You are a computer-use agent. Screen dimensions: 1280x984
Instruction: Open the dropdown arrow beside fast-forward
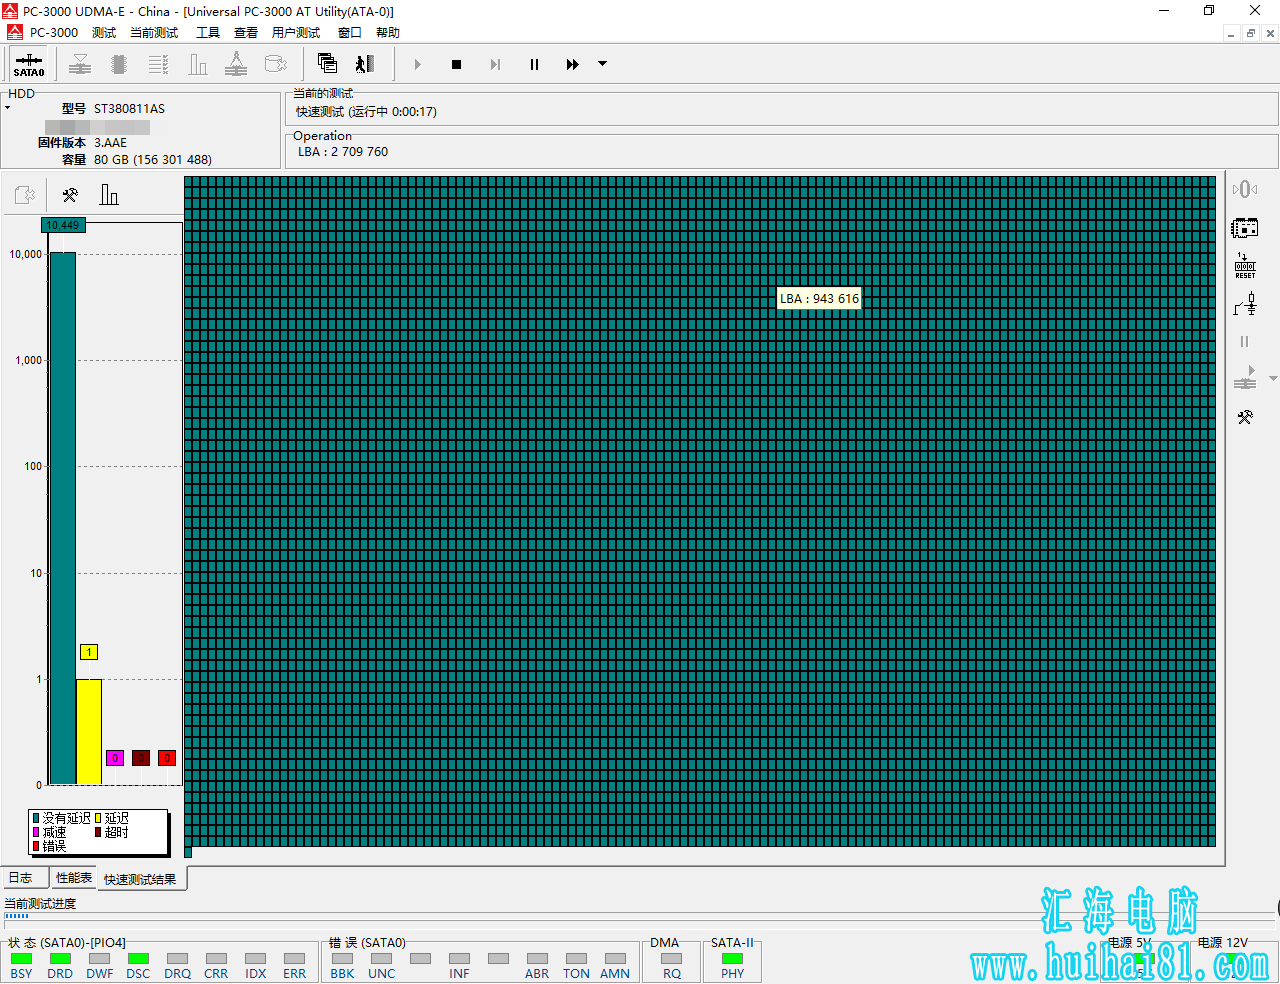602,64
